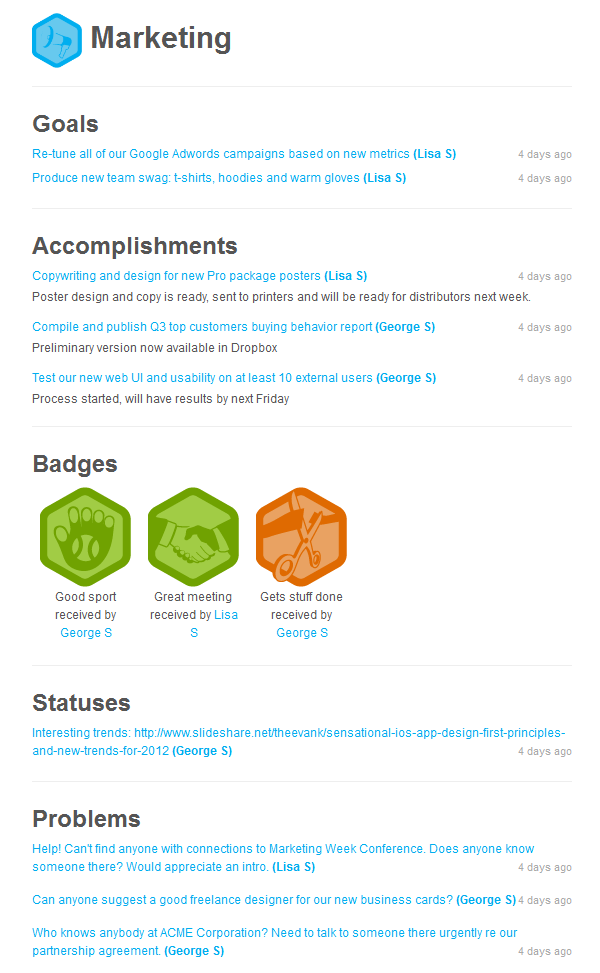This screenshot has height=973, width=600.
Task: Click the Problems section heading
Action: pos(86,819)
